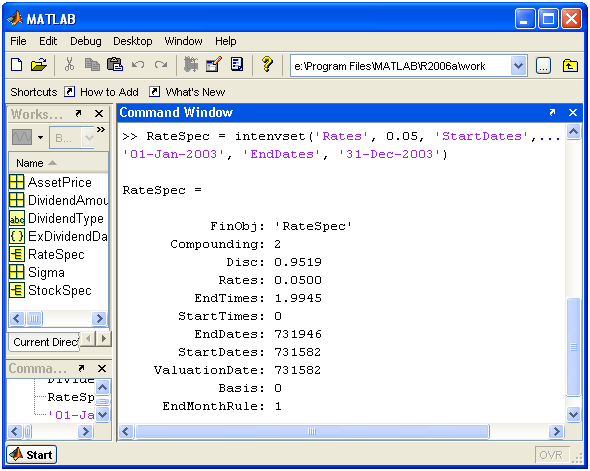Screen dimensions: 590x471
Task: Open MATLAB Help question mark icon
Action: 267,64
